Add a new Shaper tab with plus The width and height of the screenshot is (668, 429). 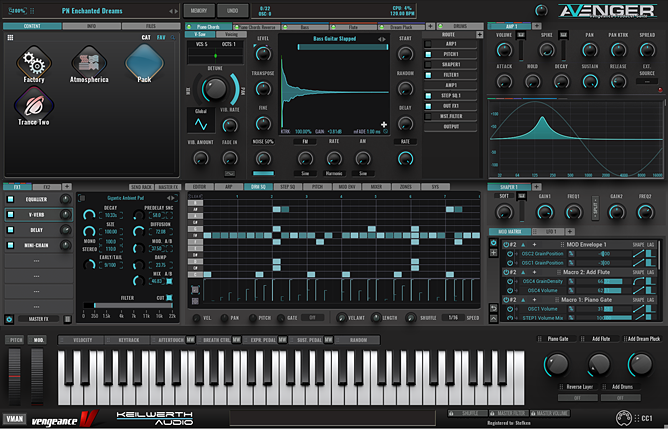pos(536,187)
